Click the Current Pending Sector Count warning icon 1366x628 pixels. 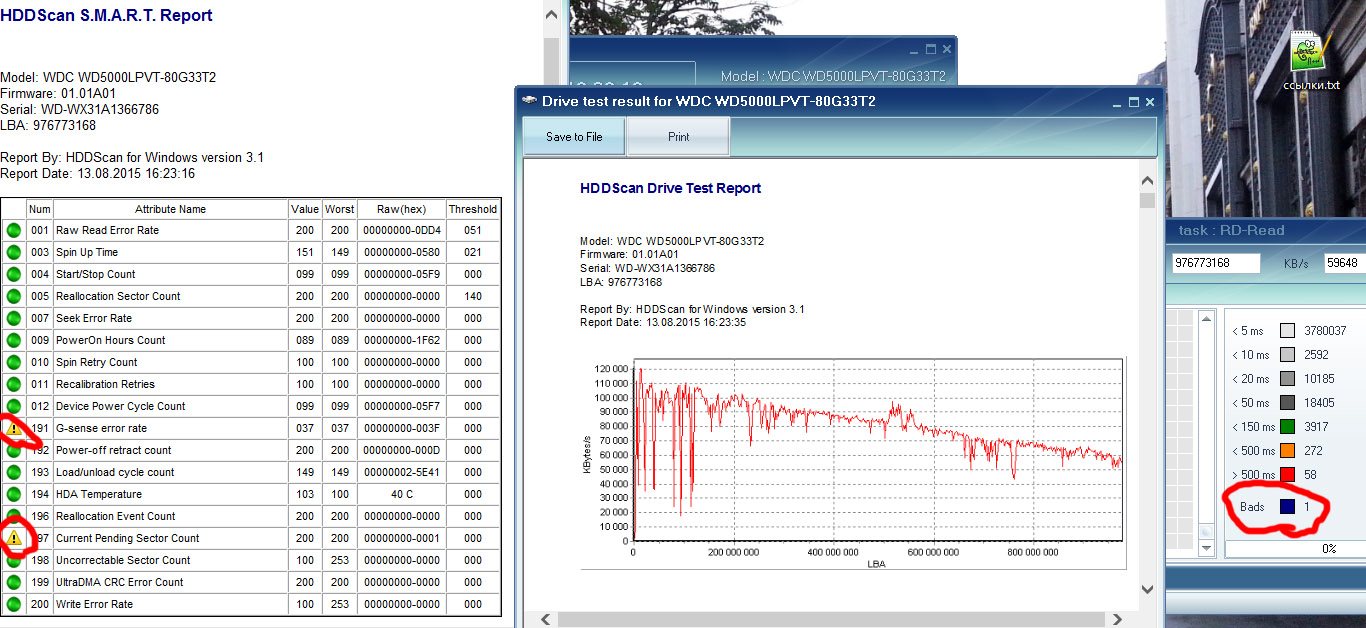click(x=14, y=538)
